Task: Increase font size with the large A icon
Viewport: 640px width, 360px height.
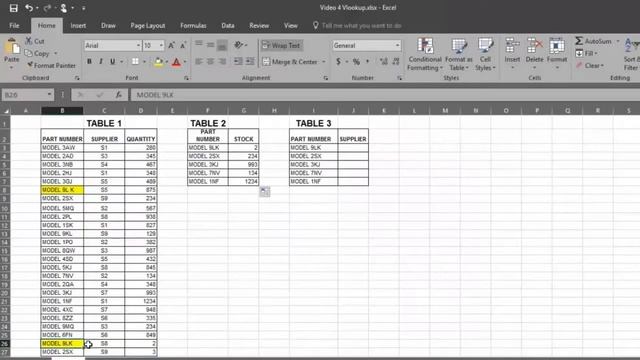Action: tap(171, 45)
